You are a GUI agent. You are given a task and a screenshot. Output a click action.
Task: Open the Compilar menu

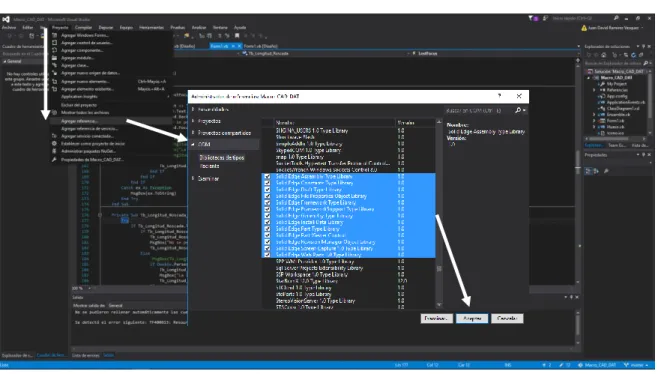pos(83,28)
